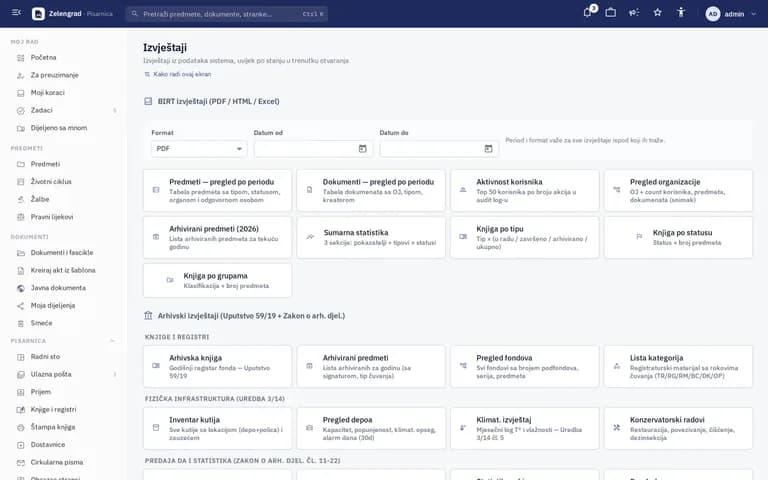This screenshot has height=480, width=768.
Task: Open the Klimat. izvještaj report
Action: pyautogui.click(x=525, y=429)
